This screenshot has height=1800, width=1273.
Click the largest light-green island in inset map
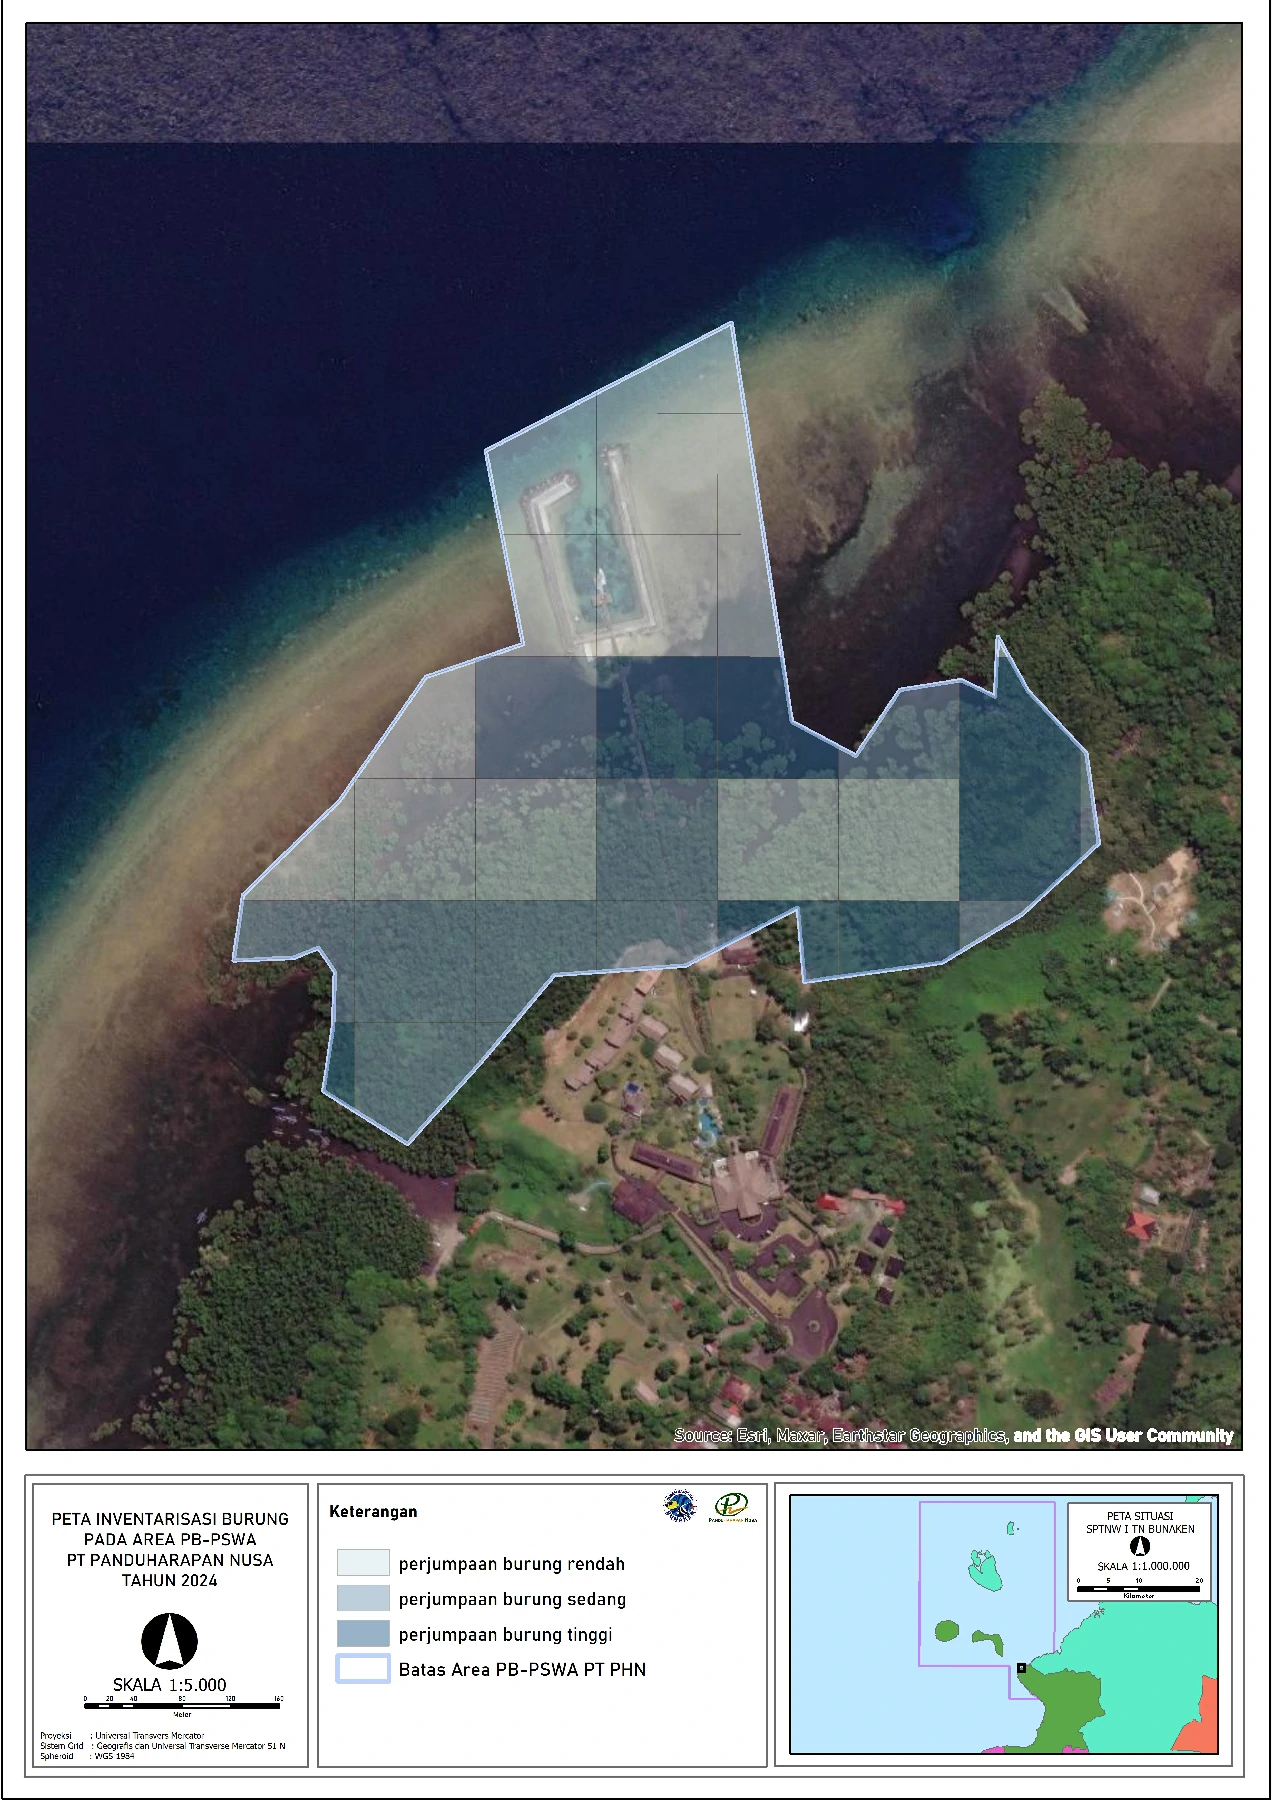(986, 1569)
